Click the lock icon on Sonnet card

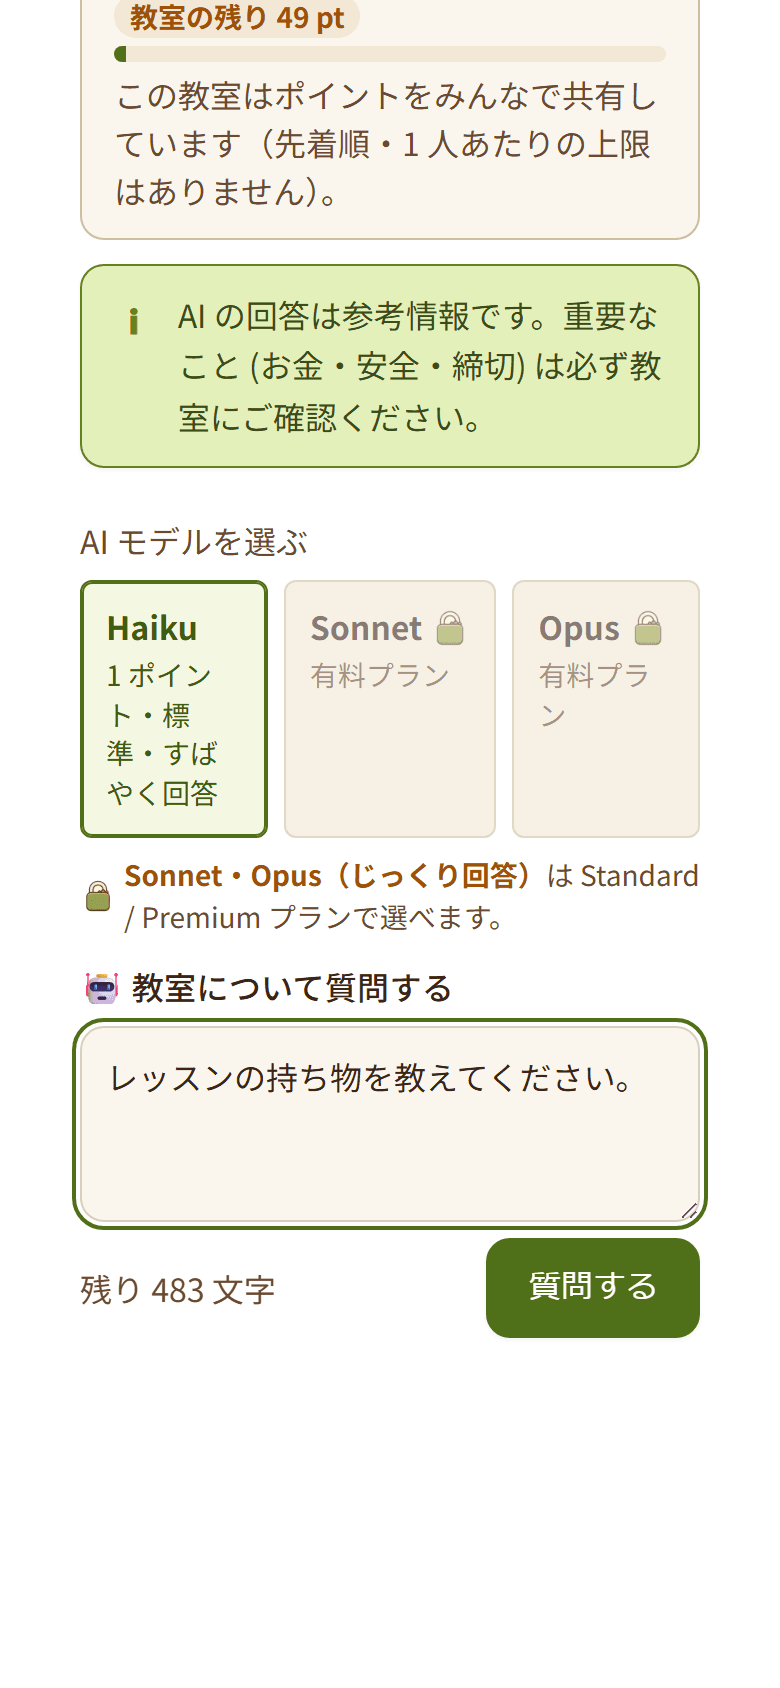(x=450, y=628)
